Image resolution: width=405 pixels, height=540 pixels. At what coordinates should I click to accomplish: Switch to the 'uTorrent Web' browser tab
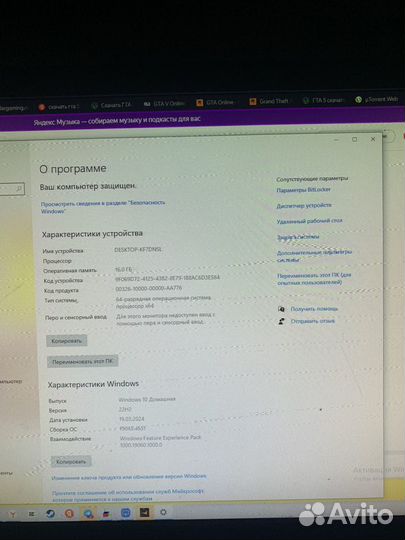[x=376, y=99]
